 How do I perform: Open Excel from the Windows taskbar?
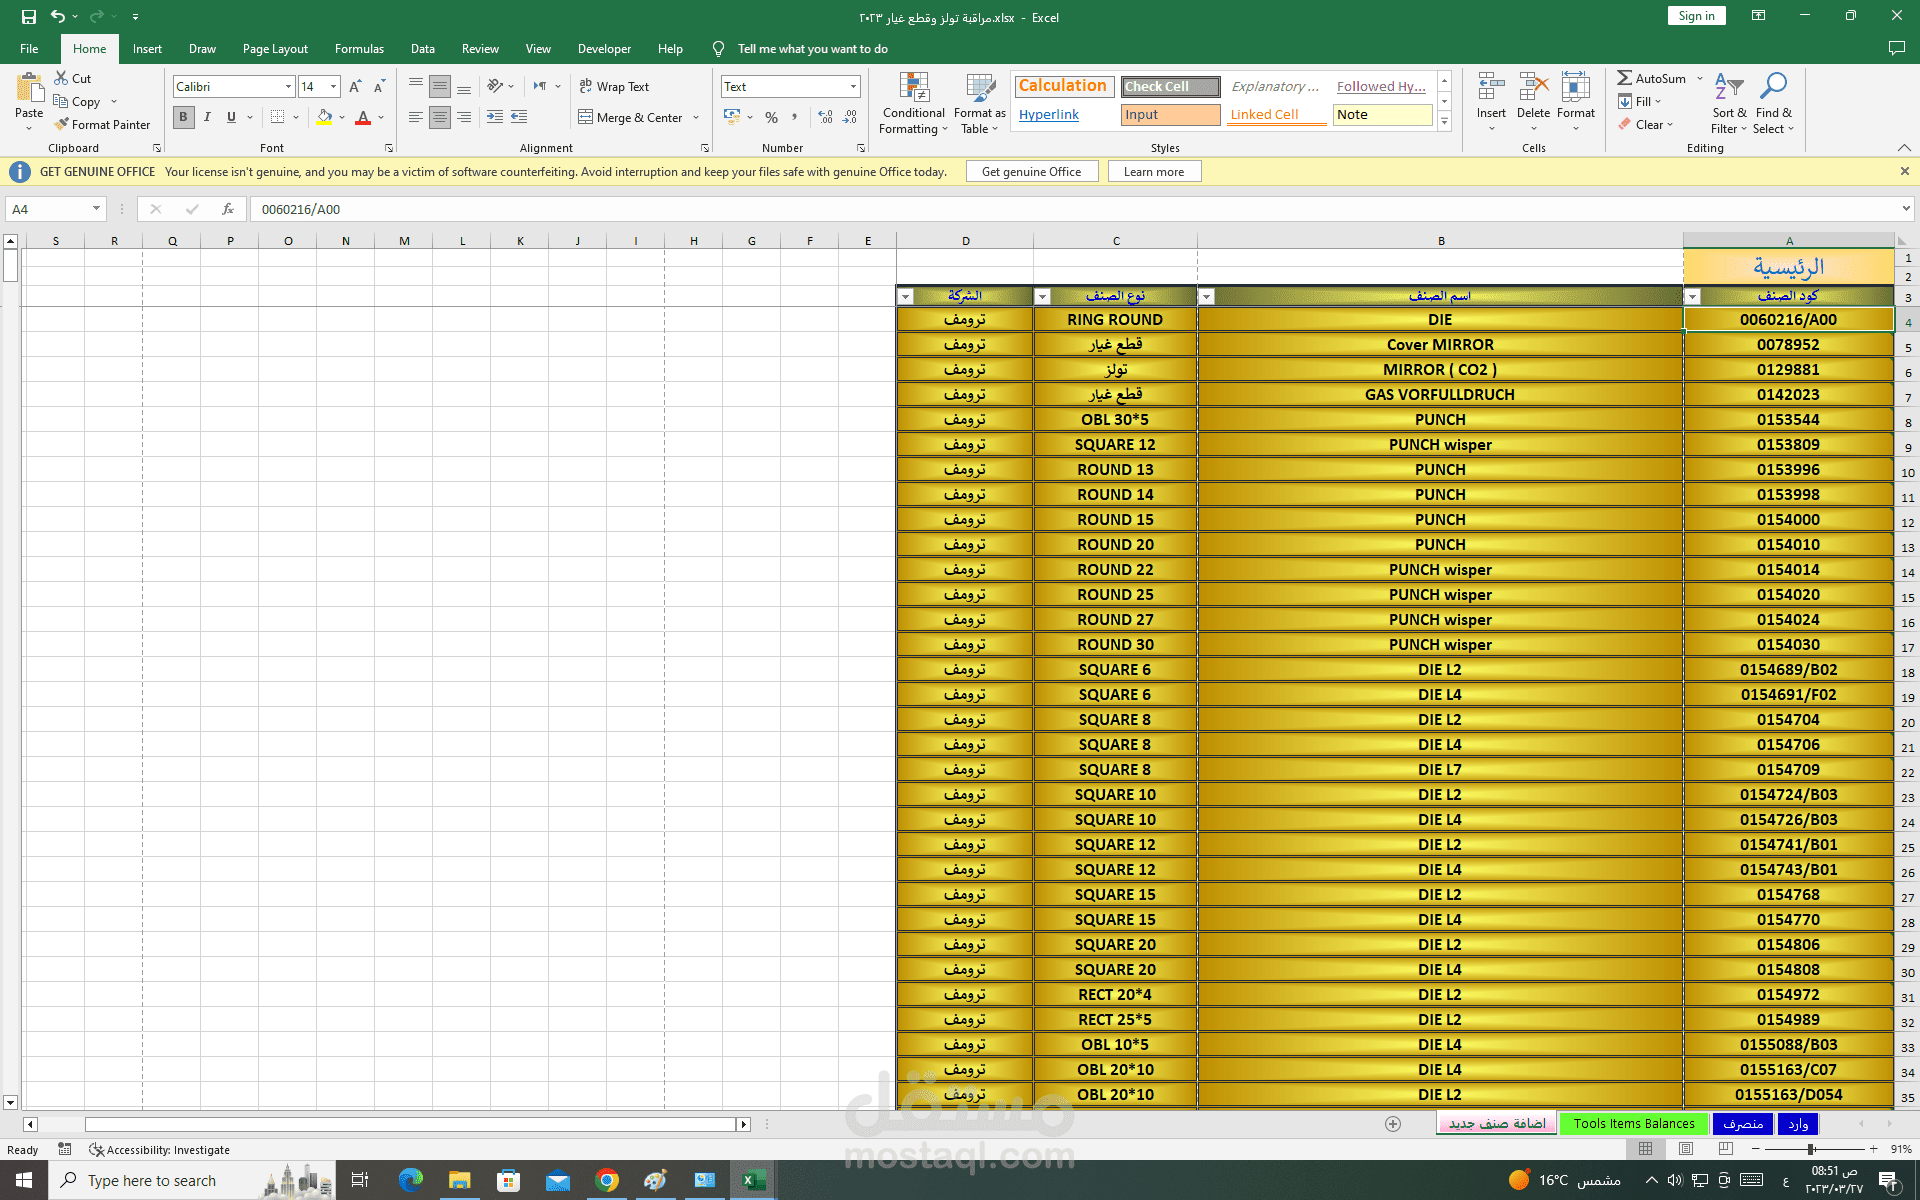752,1181
